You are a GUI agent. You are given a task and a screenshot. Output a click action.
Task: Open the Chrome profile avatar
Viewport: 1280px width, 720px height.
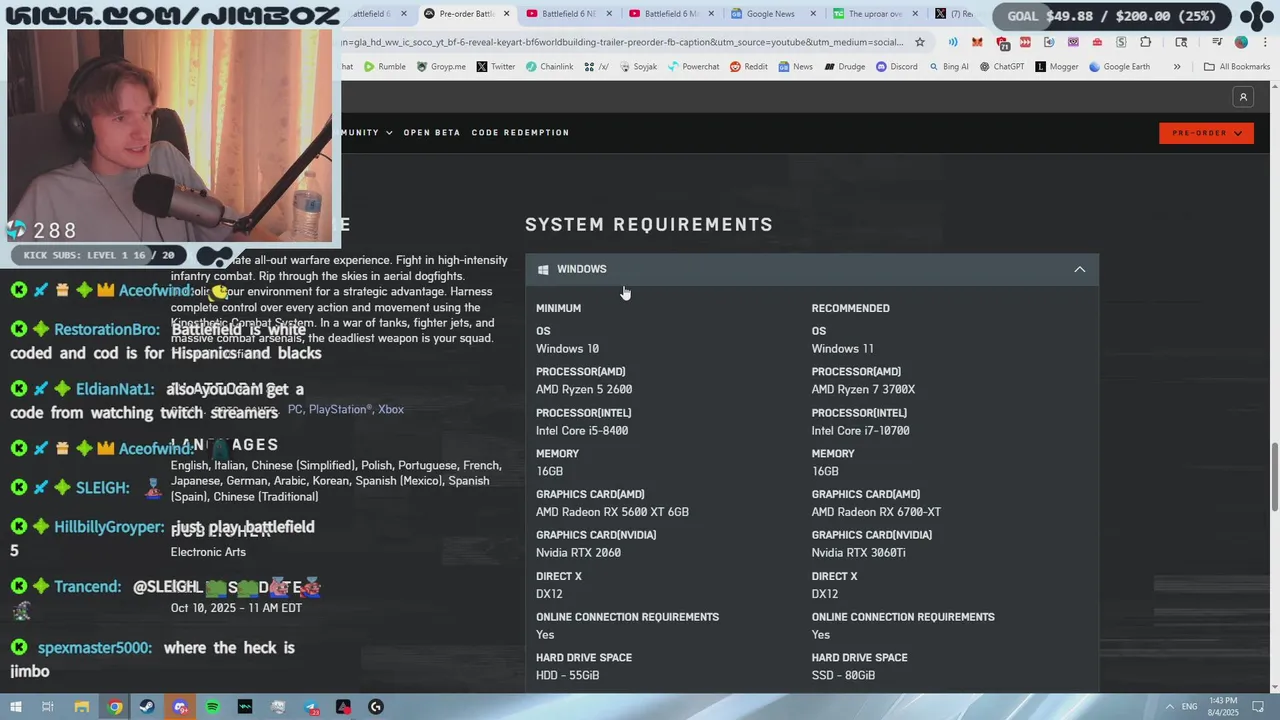[1241, 42]
